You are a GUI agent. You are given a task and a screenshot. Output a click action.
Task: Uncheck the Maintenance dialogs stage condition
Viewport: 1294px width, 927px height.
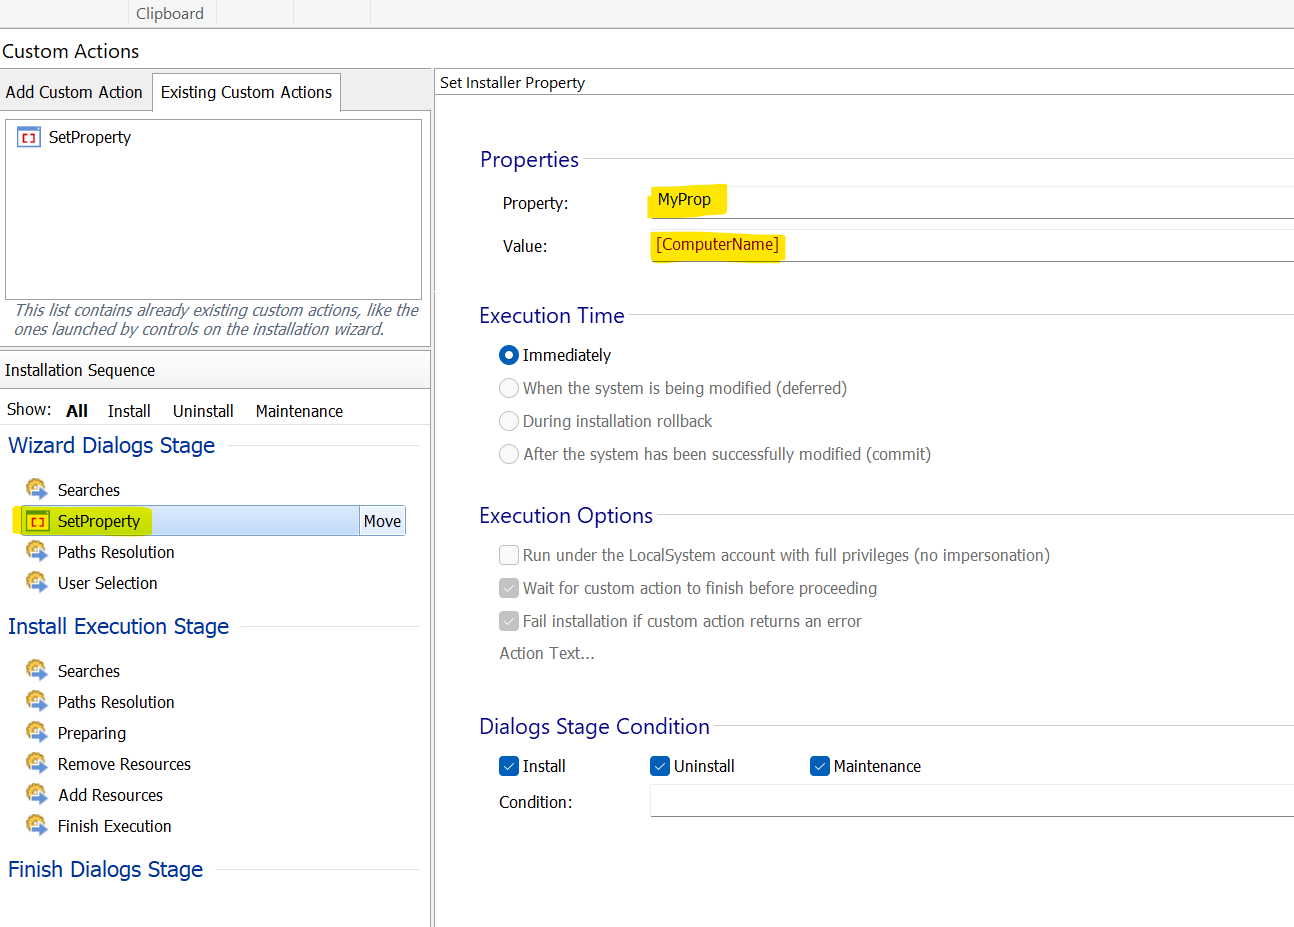pyautogui.click(x=820, y=766)
